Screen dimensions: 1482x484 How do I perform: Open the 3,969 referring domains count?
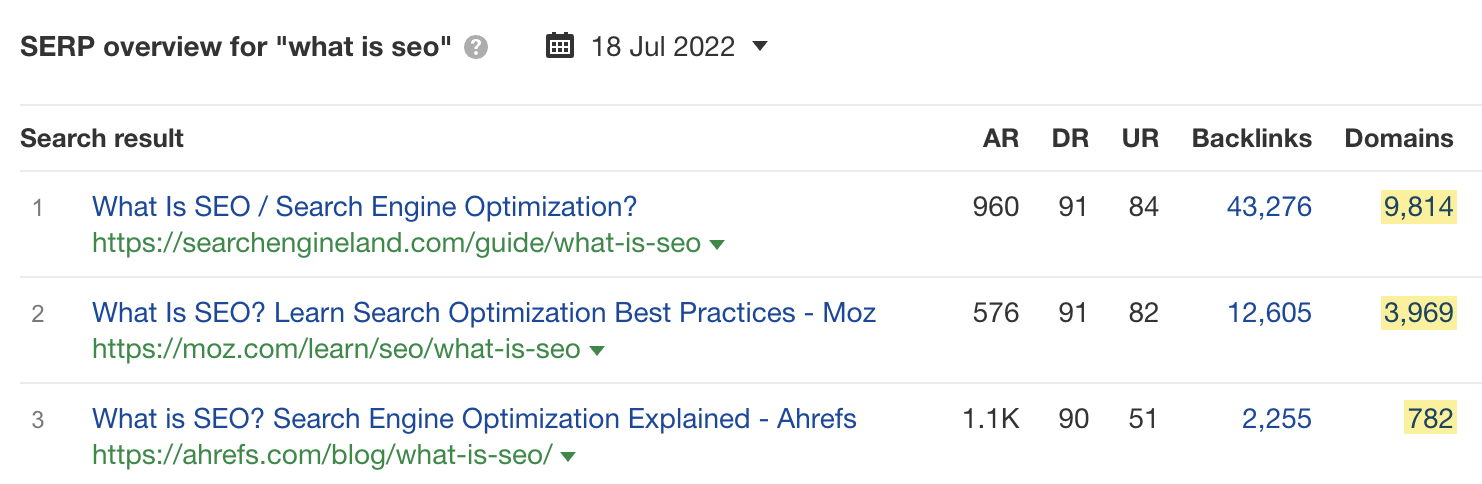pyautogui.click(x=1418, y=313)
